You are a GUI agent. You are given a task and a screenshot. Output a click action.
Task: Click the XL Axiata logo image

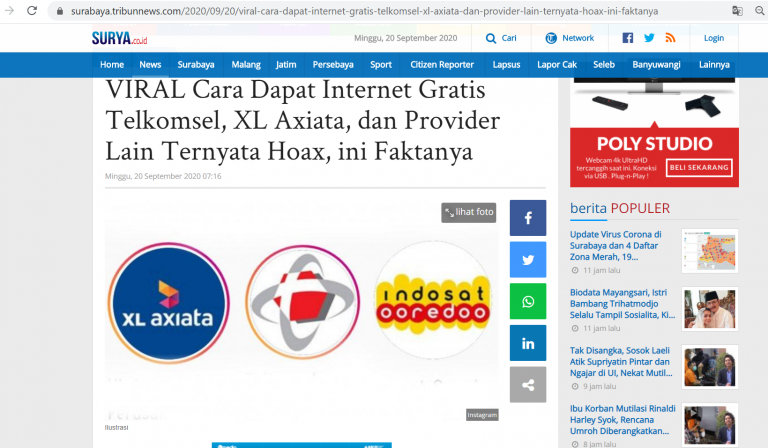168,303
